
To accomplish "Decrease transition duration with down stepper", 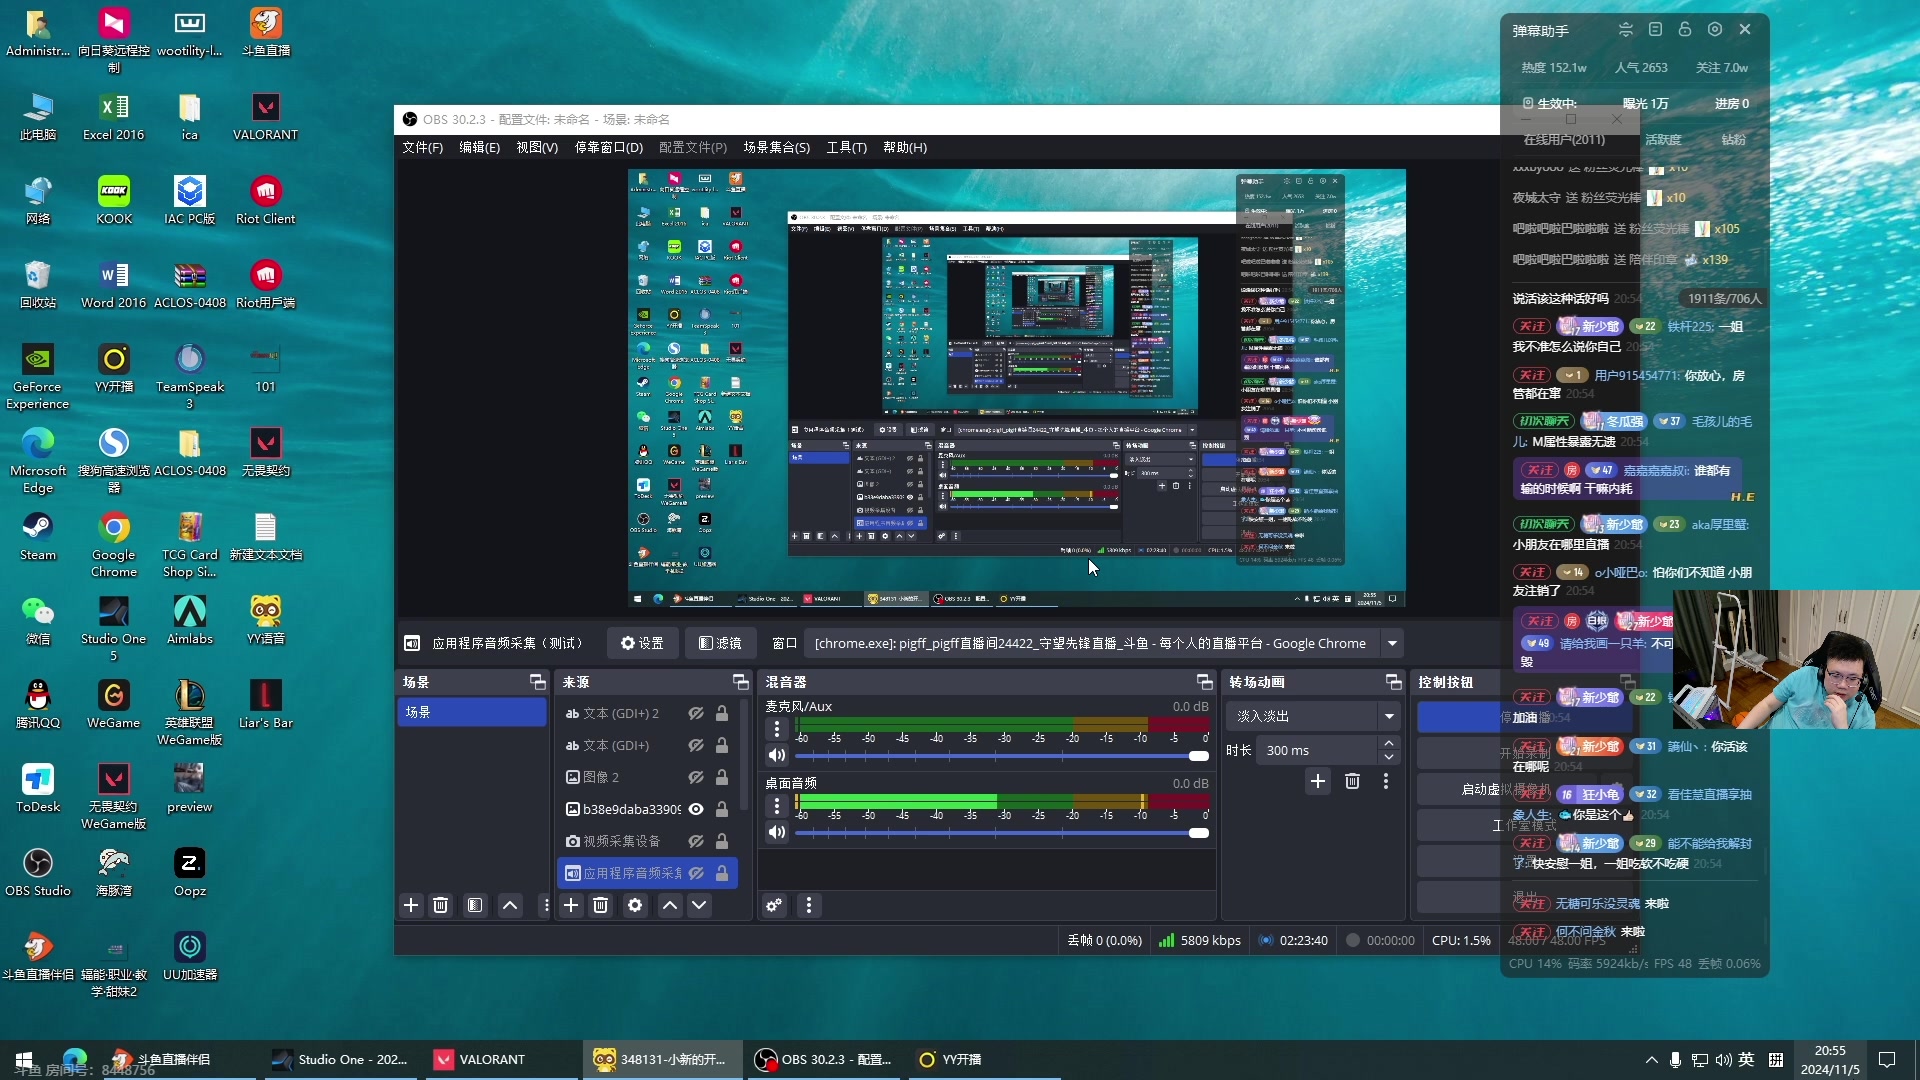I will click(1389, 757).
